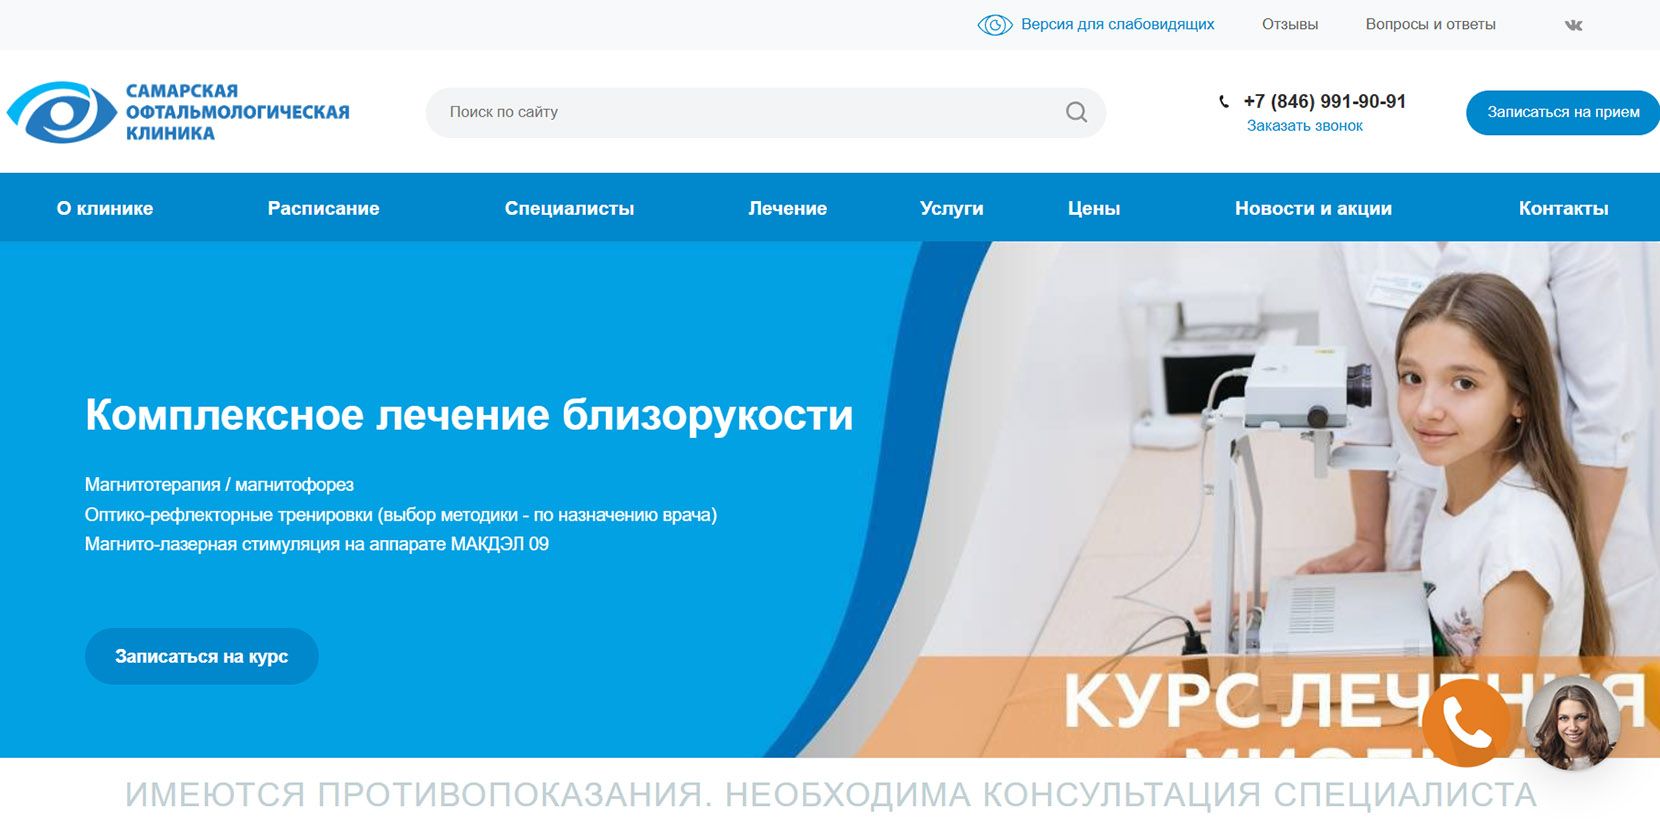Open the "Специалисты" section
Viewport: 1660px width, 830px height.
click(569, 208)
